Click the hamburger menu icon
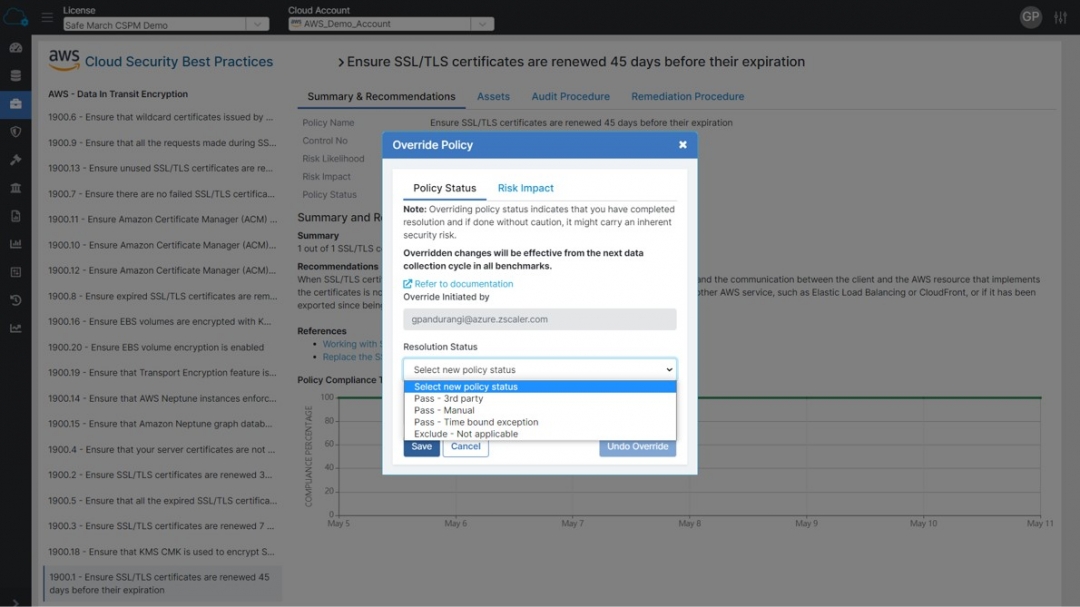Viewport: 1080px width, 607px height. coord(47,17)
